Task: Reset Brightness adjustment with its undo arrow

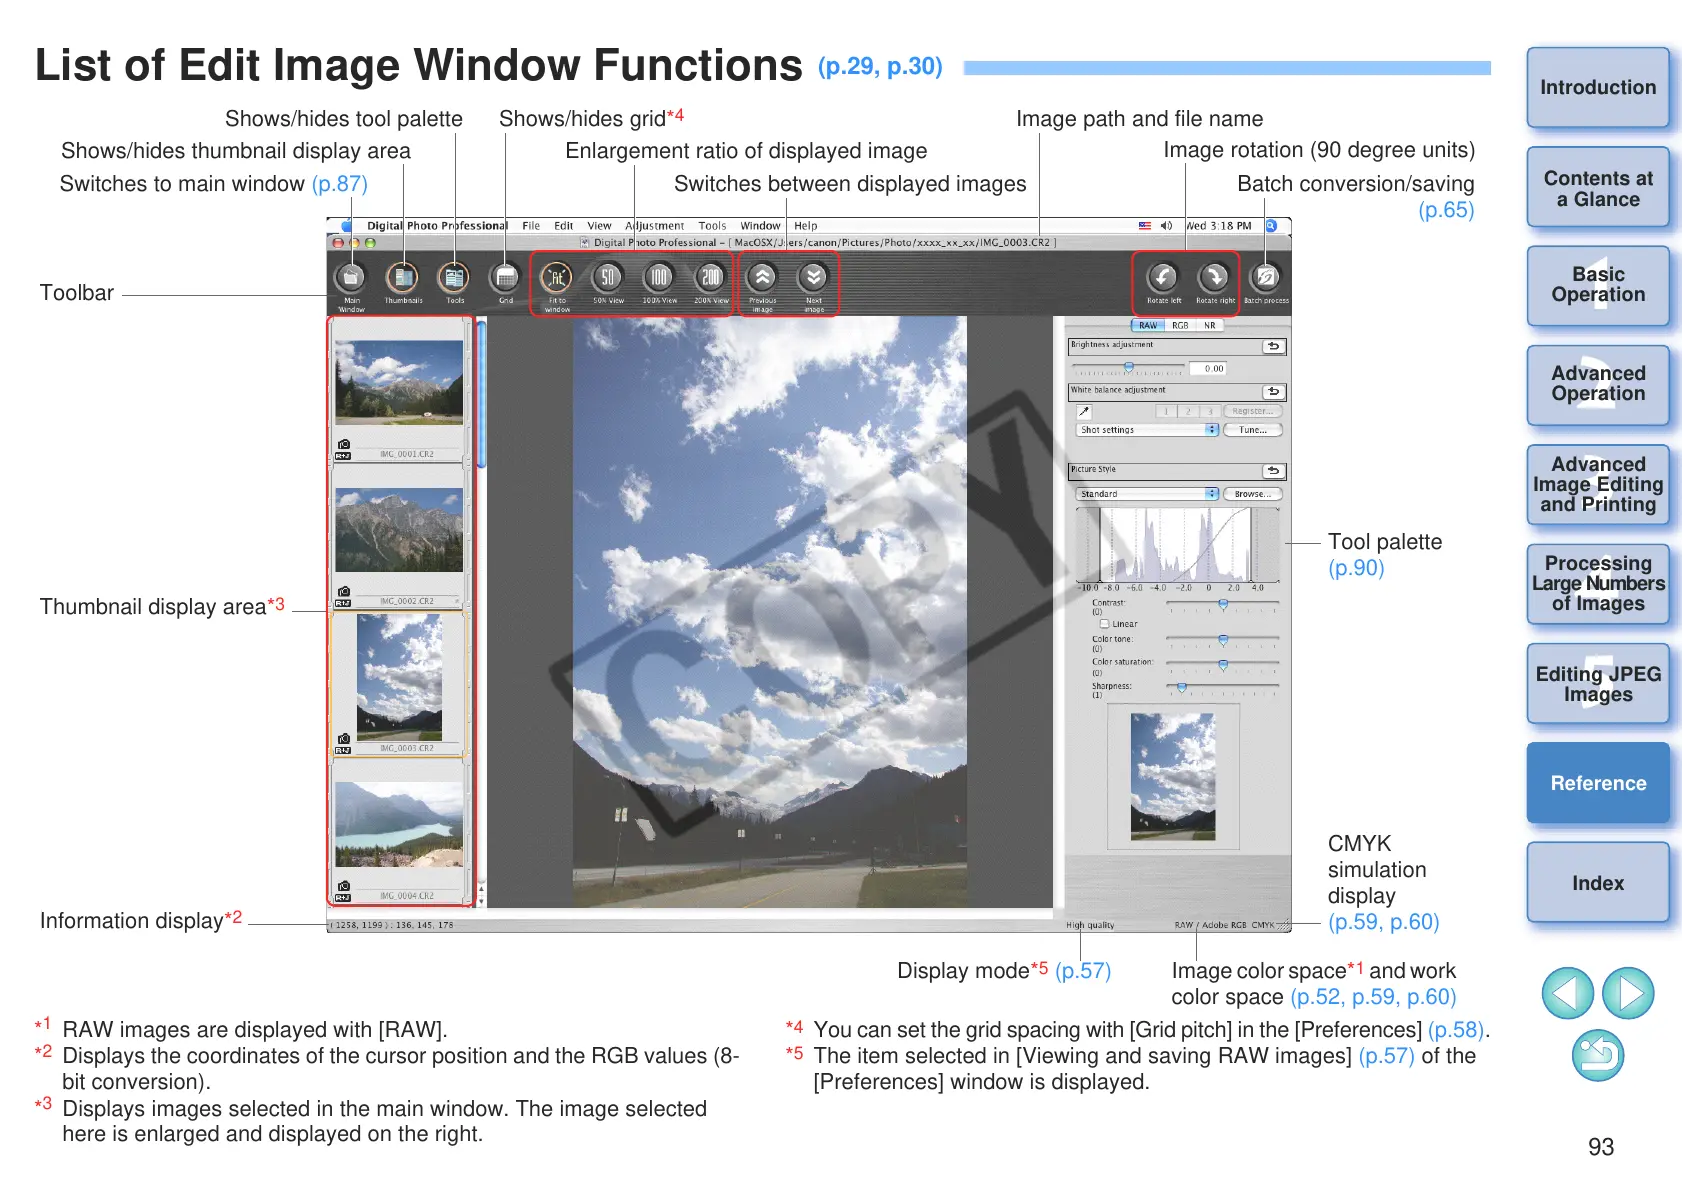Action: click(x=1273, y=346)
